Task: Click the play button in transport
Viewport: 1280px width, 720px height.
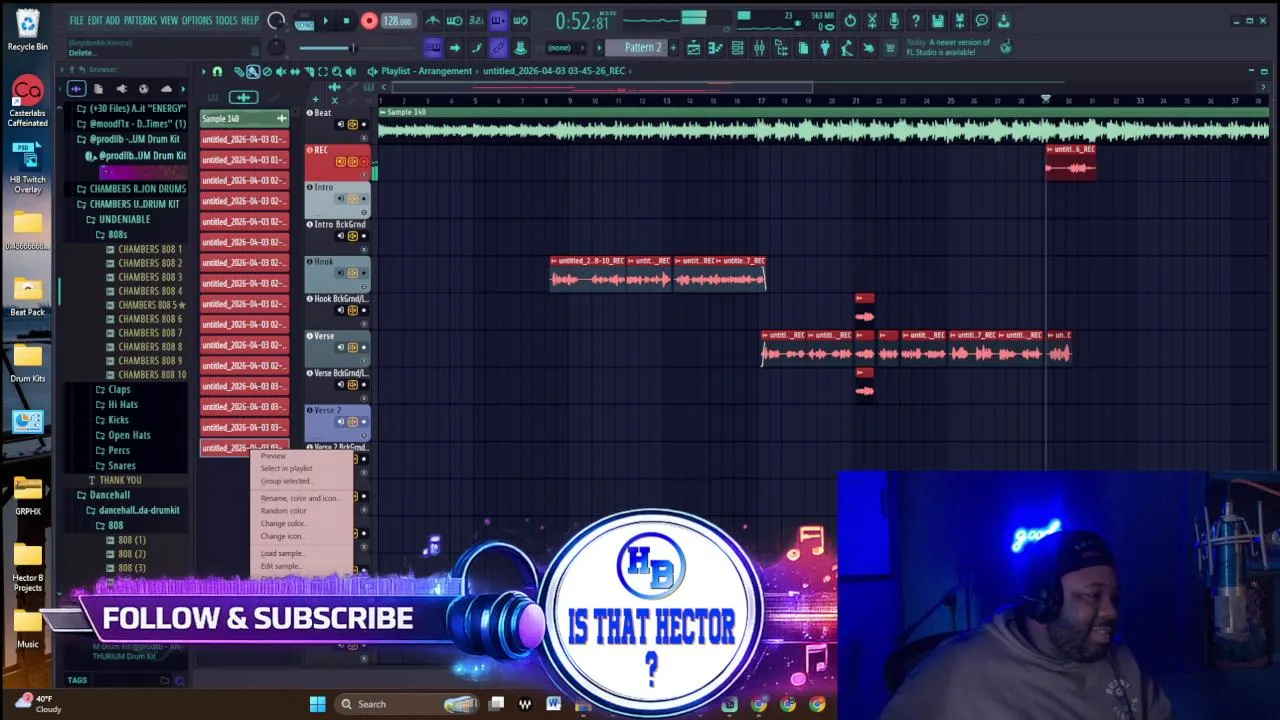Action: point(325,21)
